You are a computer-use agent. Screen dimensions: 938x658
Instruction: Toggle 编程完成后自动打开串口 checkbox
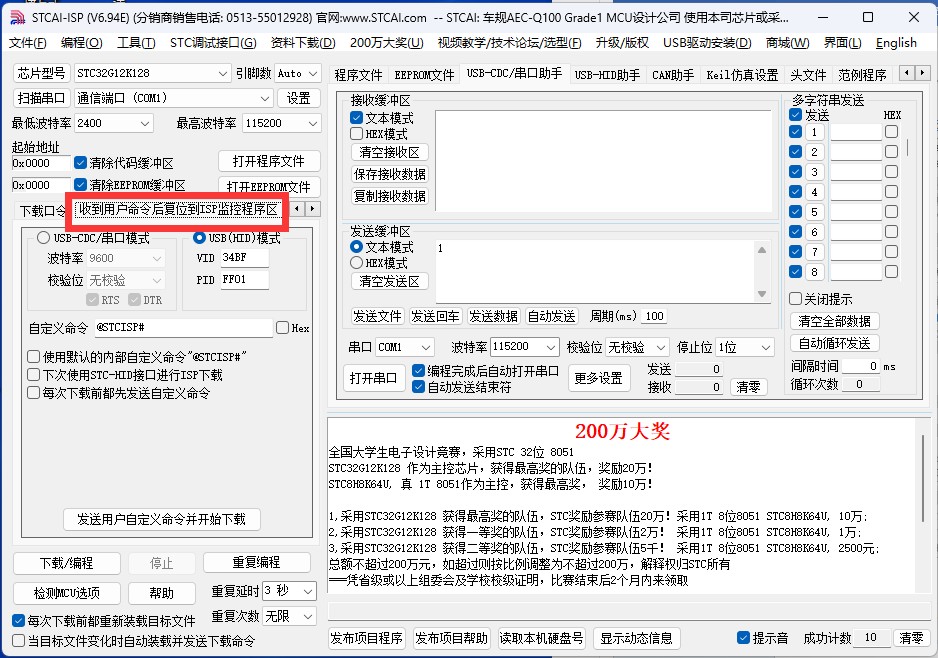(x=419, y=371)
